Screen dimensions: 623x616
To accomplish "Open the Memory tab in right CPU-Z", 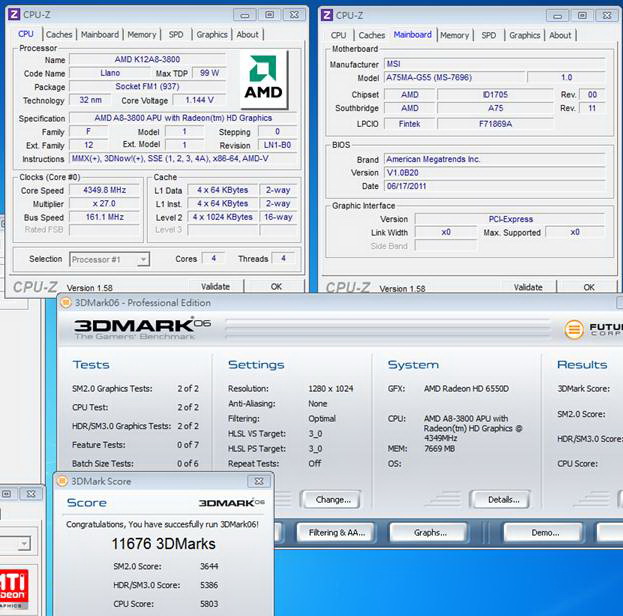I will coord(455,35).
